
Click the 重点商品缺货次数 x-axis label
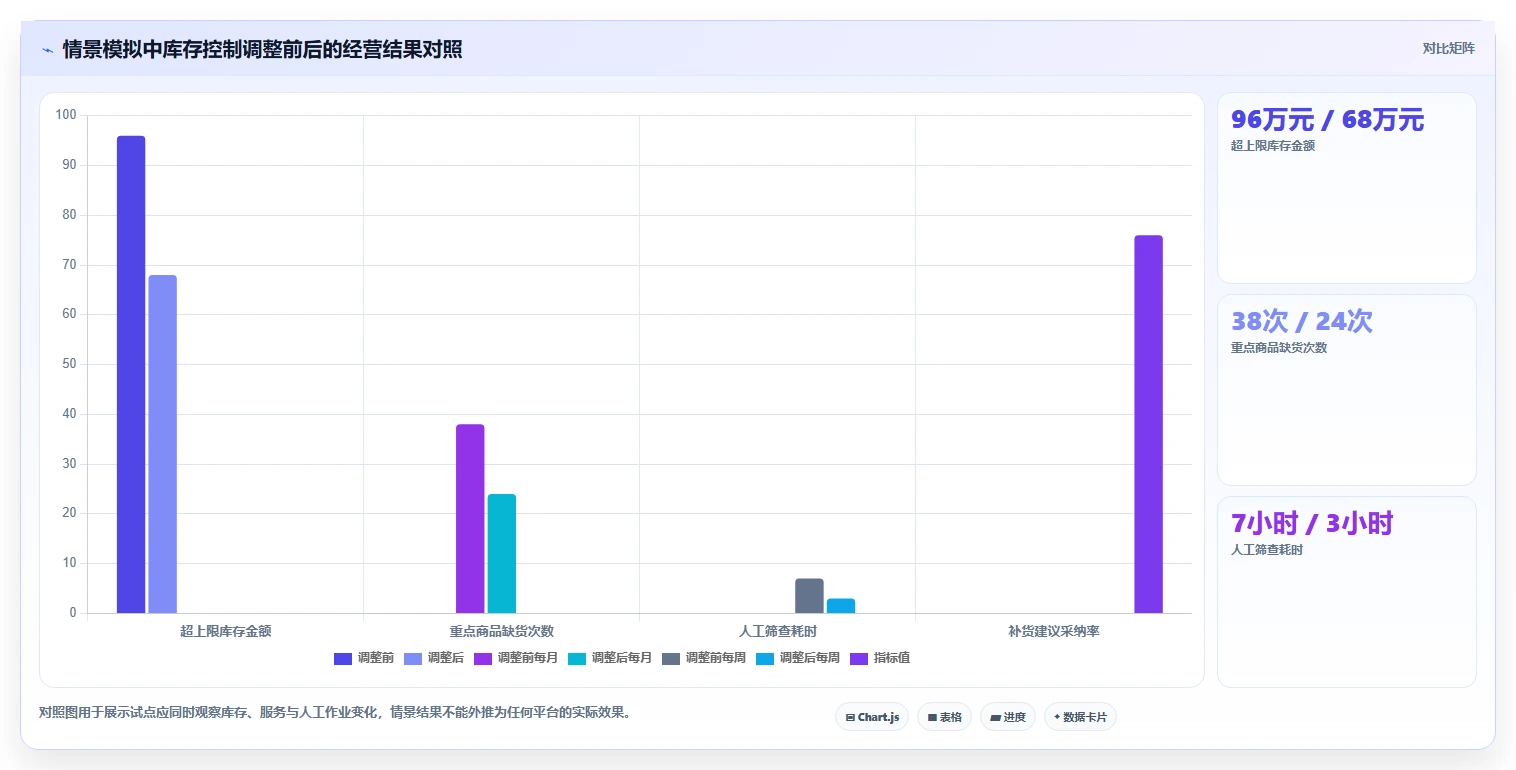click(x=502, y=631)
